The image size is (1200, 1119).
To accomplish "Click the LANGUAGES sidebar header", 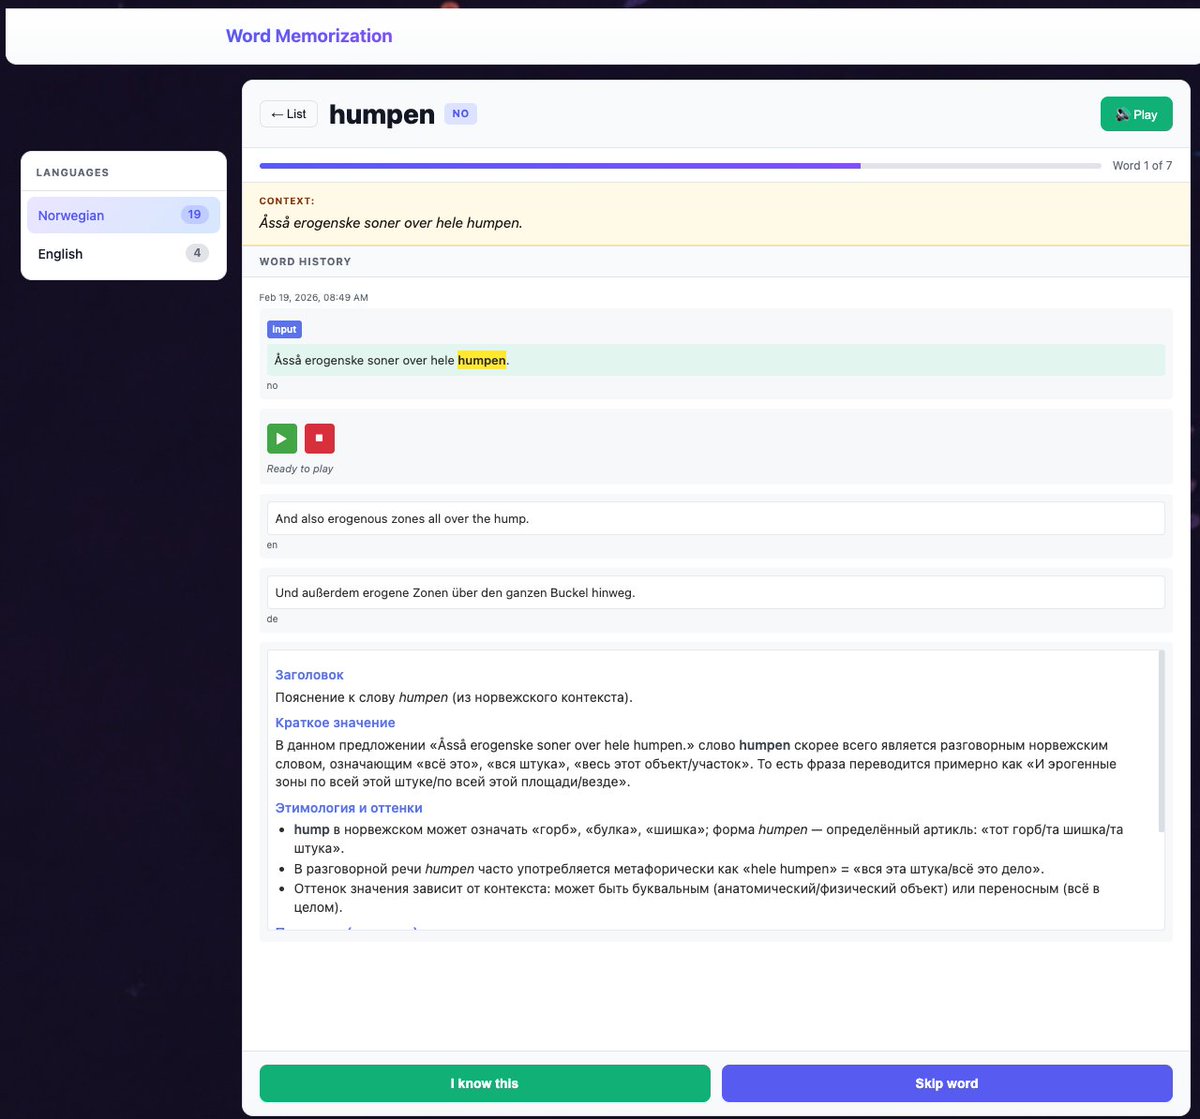I will click(72, 173).
